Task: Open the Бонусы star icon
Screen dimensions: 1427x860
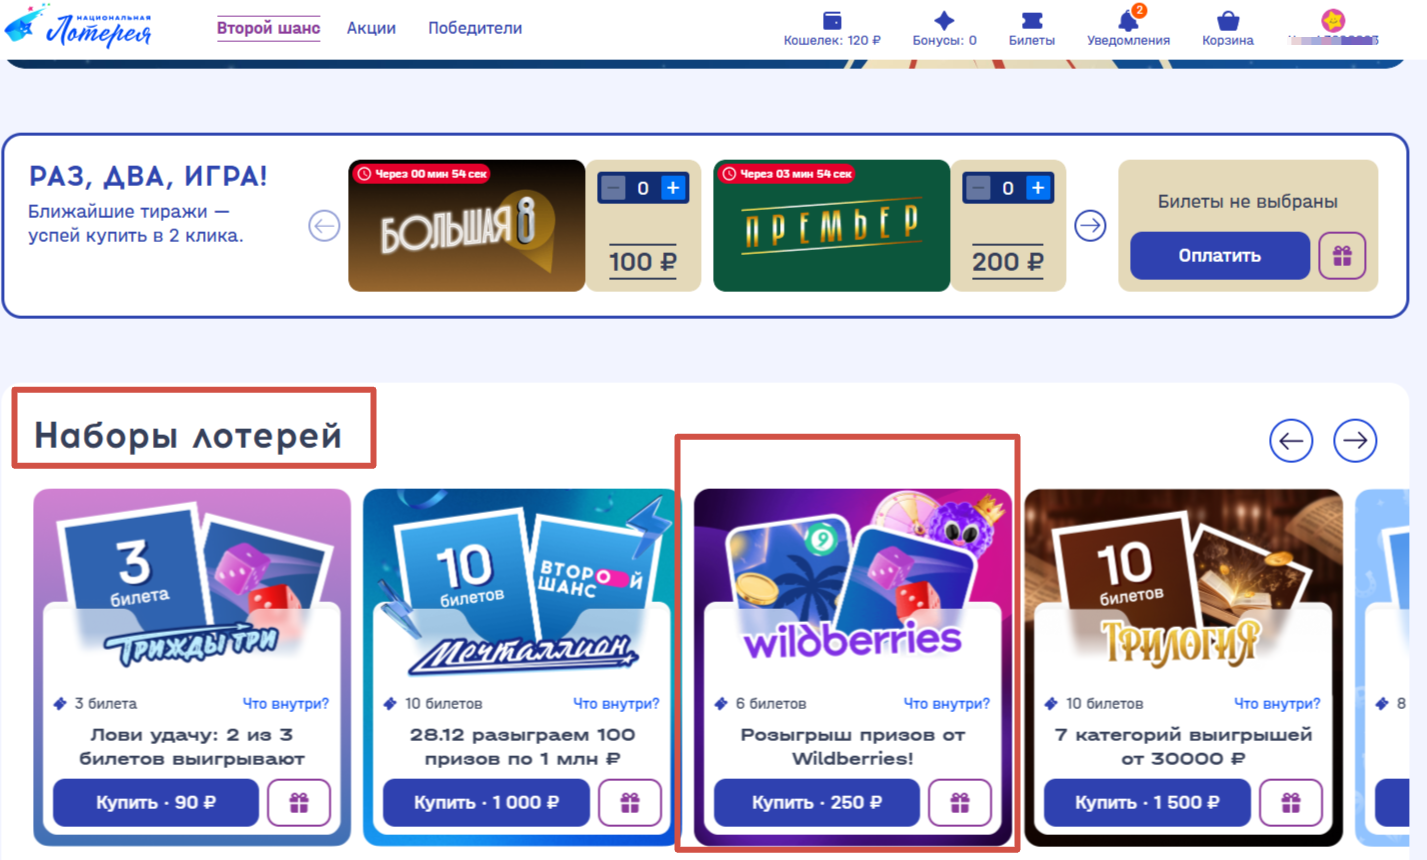Action: 944,20
